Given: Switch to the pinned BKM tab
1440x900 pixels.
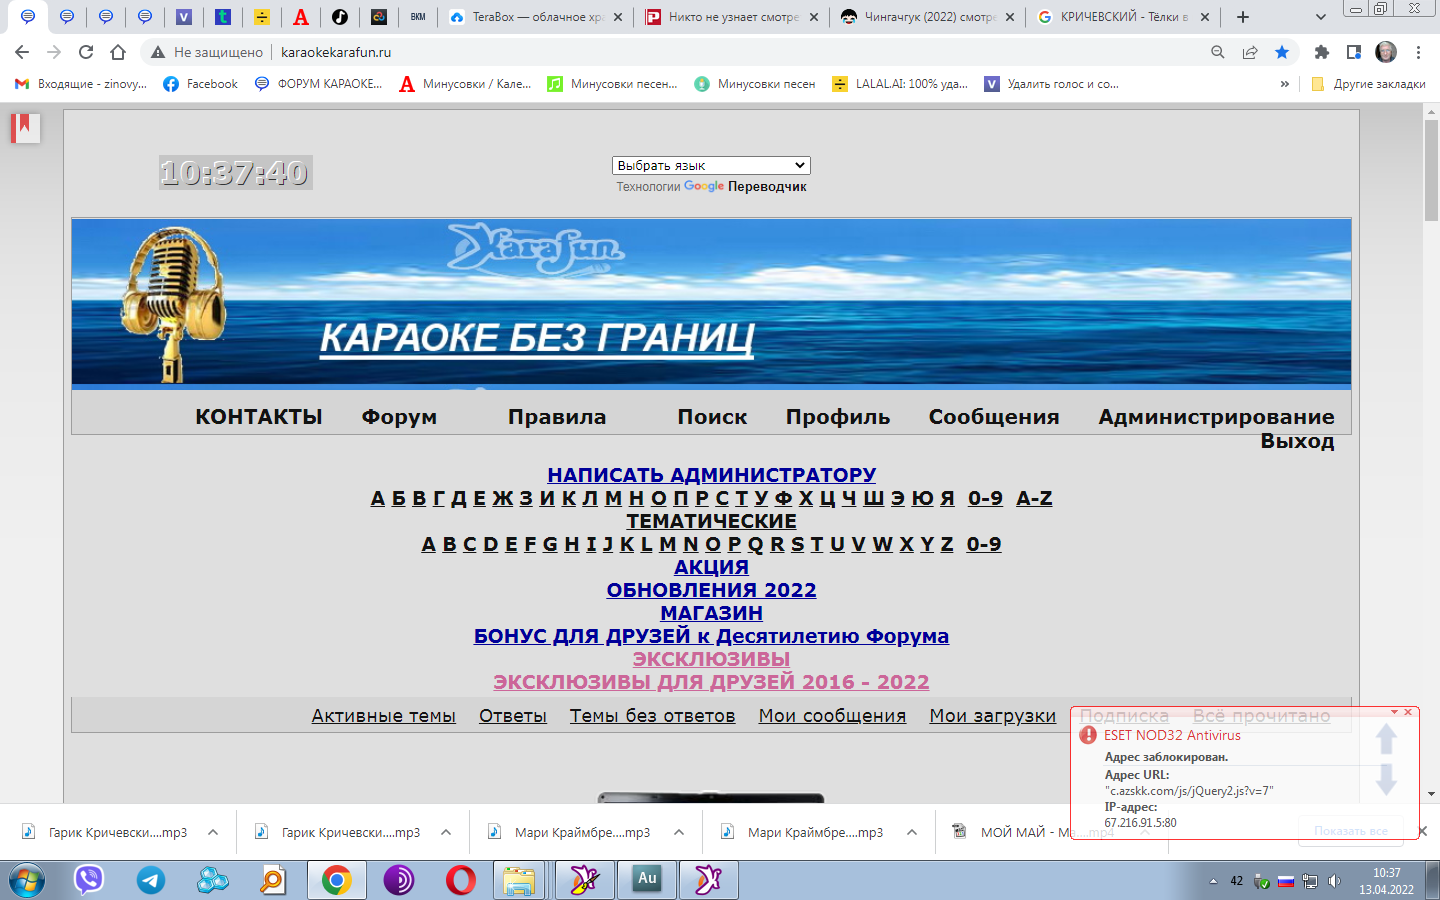Looking at the screenshot, I should click(x=418, y=17).
